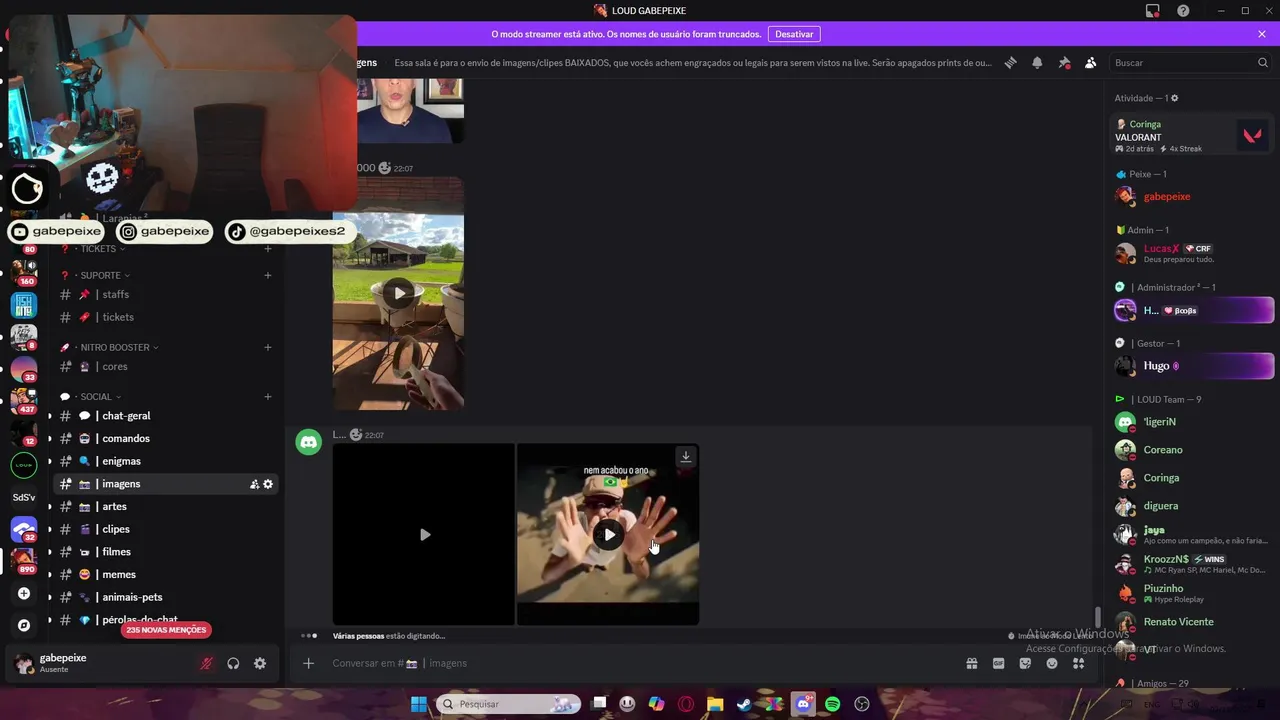
Task: Open the artes channel
Action: (x=165, y=506)
